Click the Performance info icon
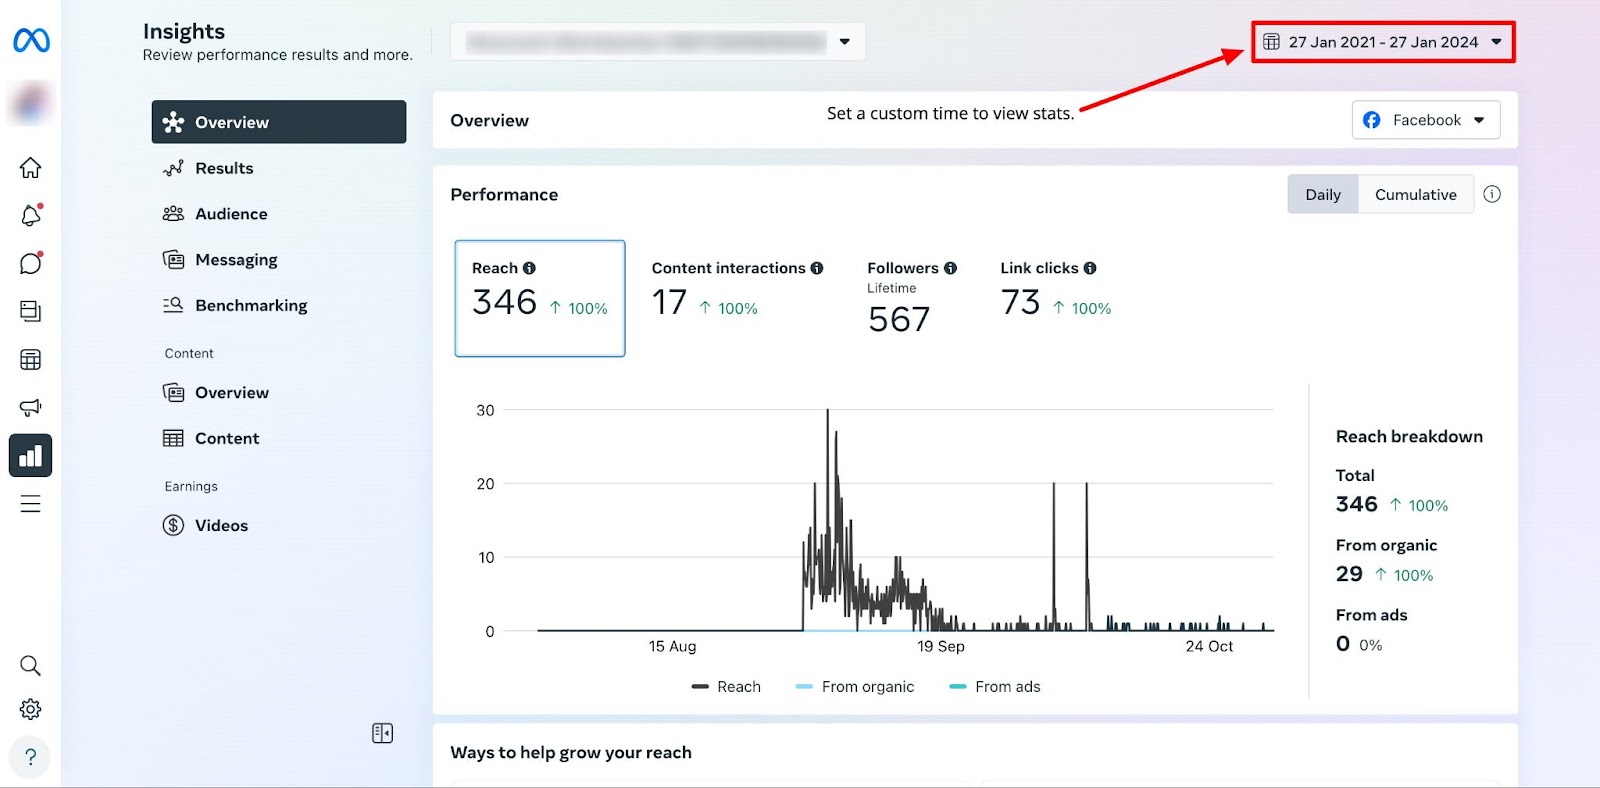This screenshot has height=788, width=1600. 1492,194
